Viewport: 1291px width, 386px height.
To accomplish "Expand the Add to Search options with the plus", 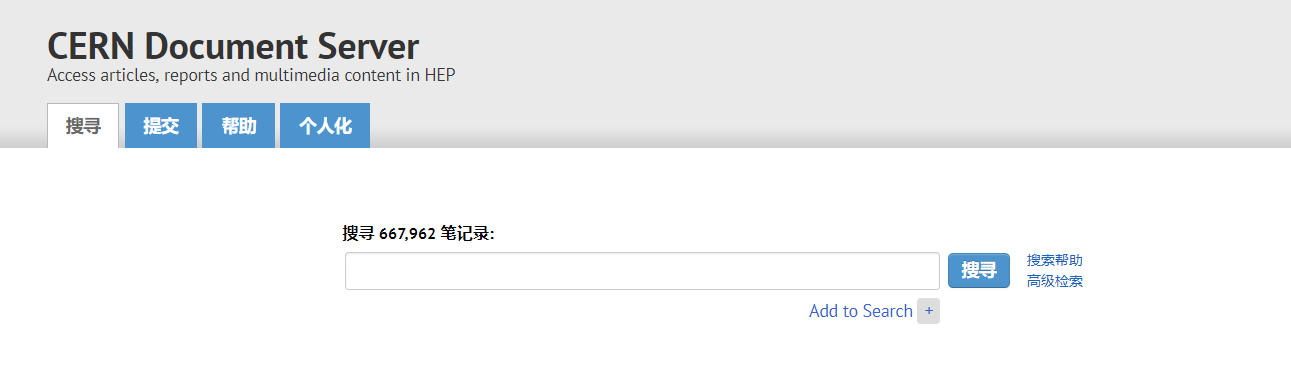I will point(928,311).
